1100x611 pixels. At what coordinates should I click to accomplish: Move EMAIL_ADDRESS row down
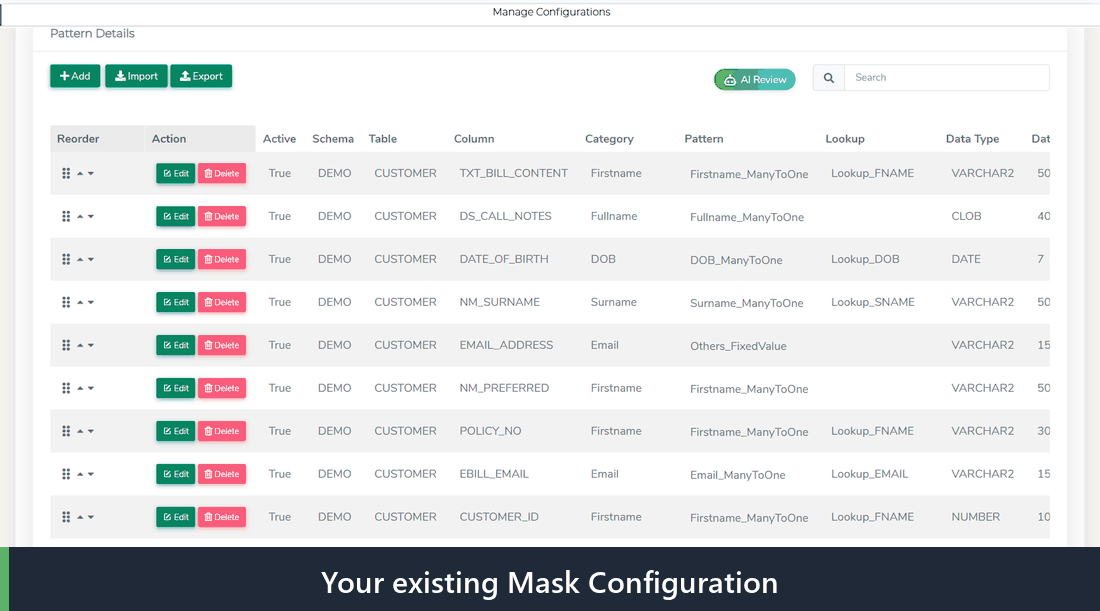[x=90, y=345]
